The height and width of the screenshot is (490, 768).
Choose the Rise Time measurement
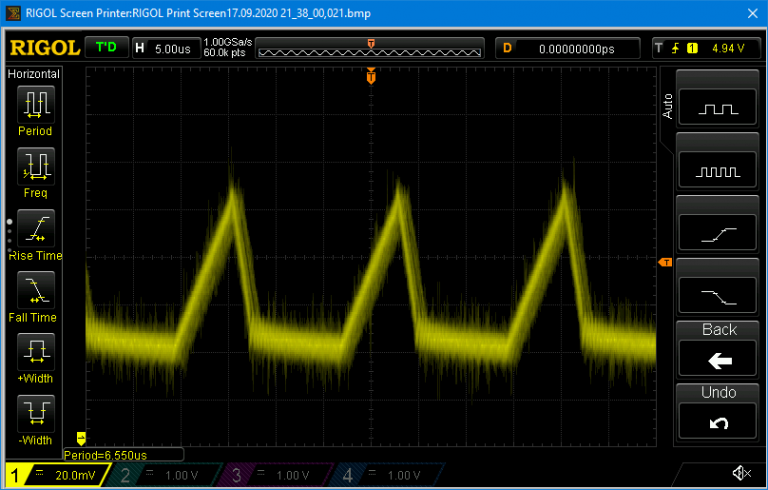[37, 227]
